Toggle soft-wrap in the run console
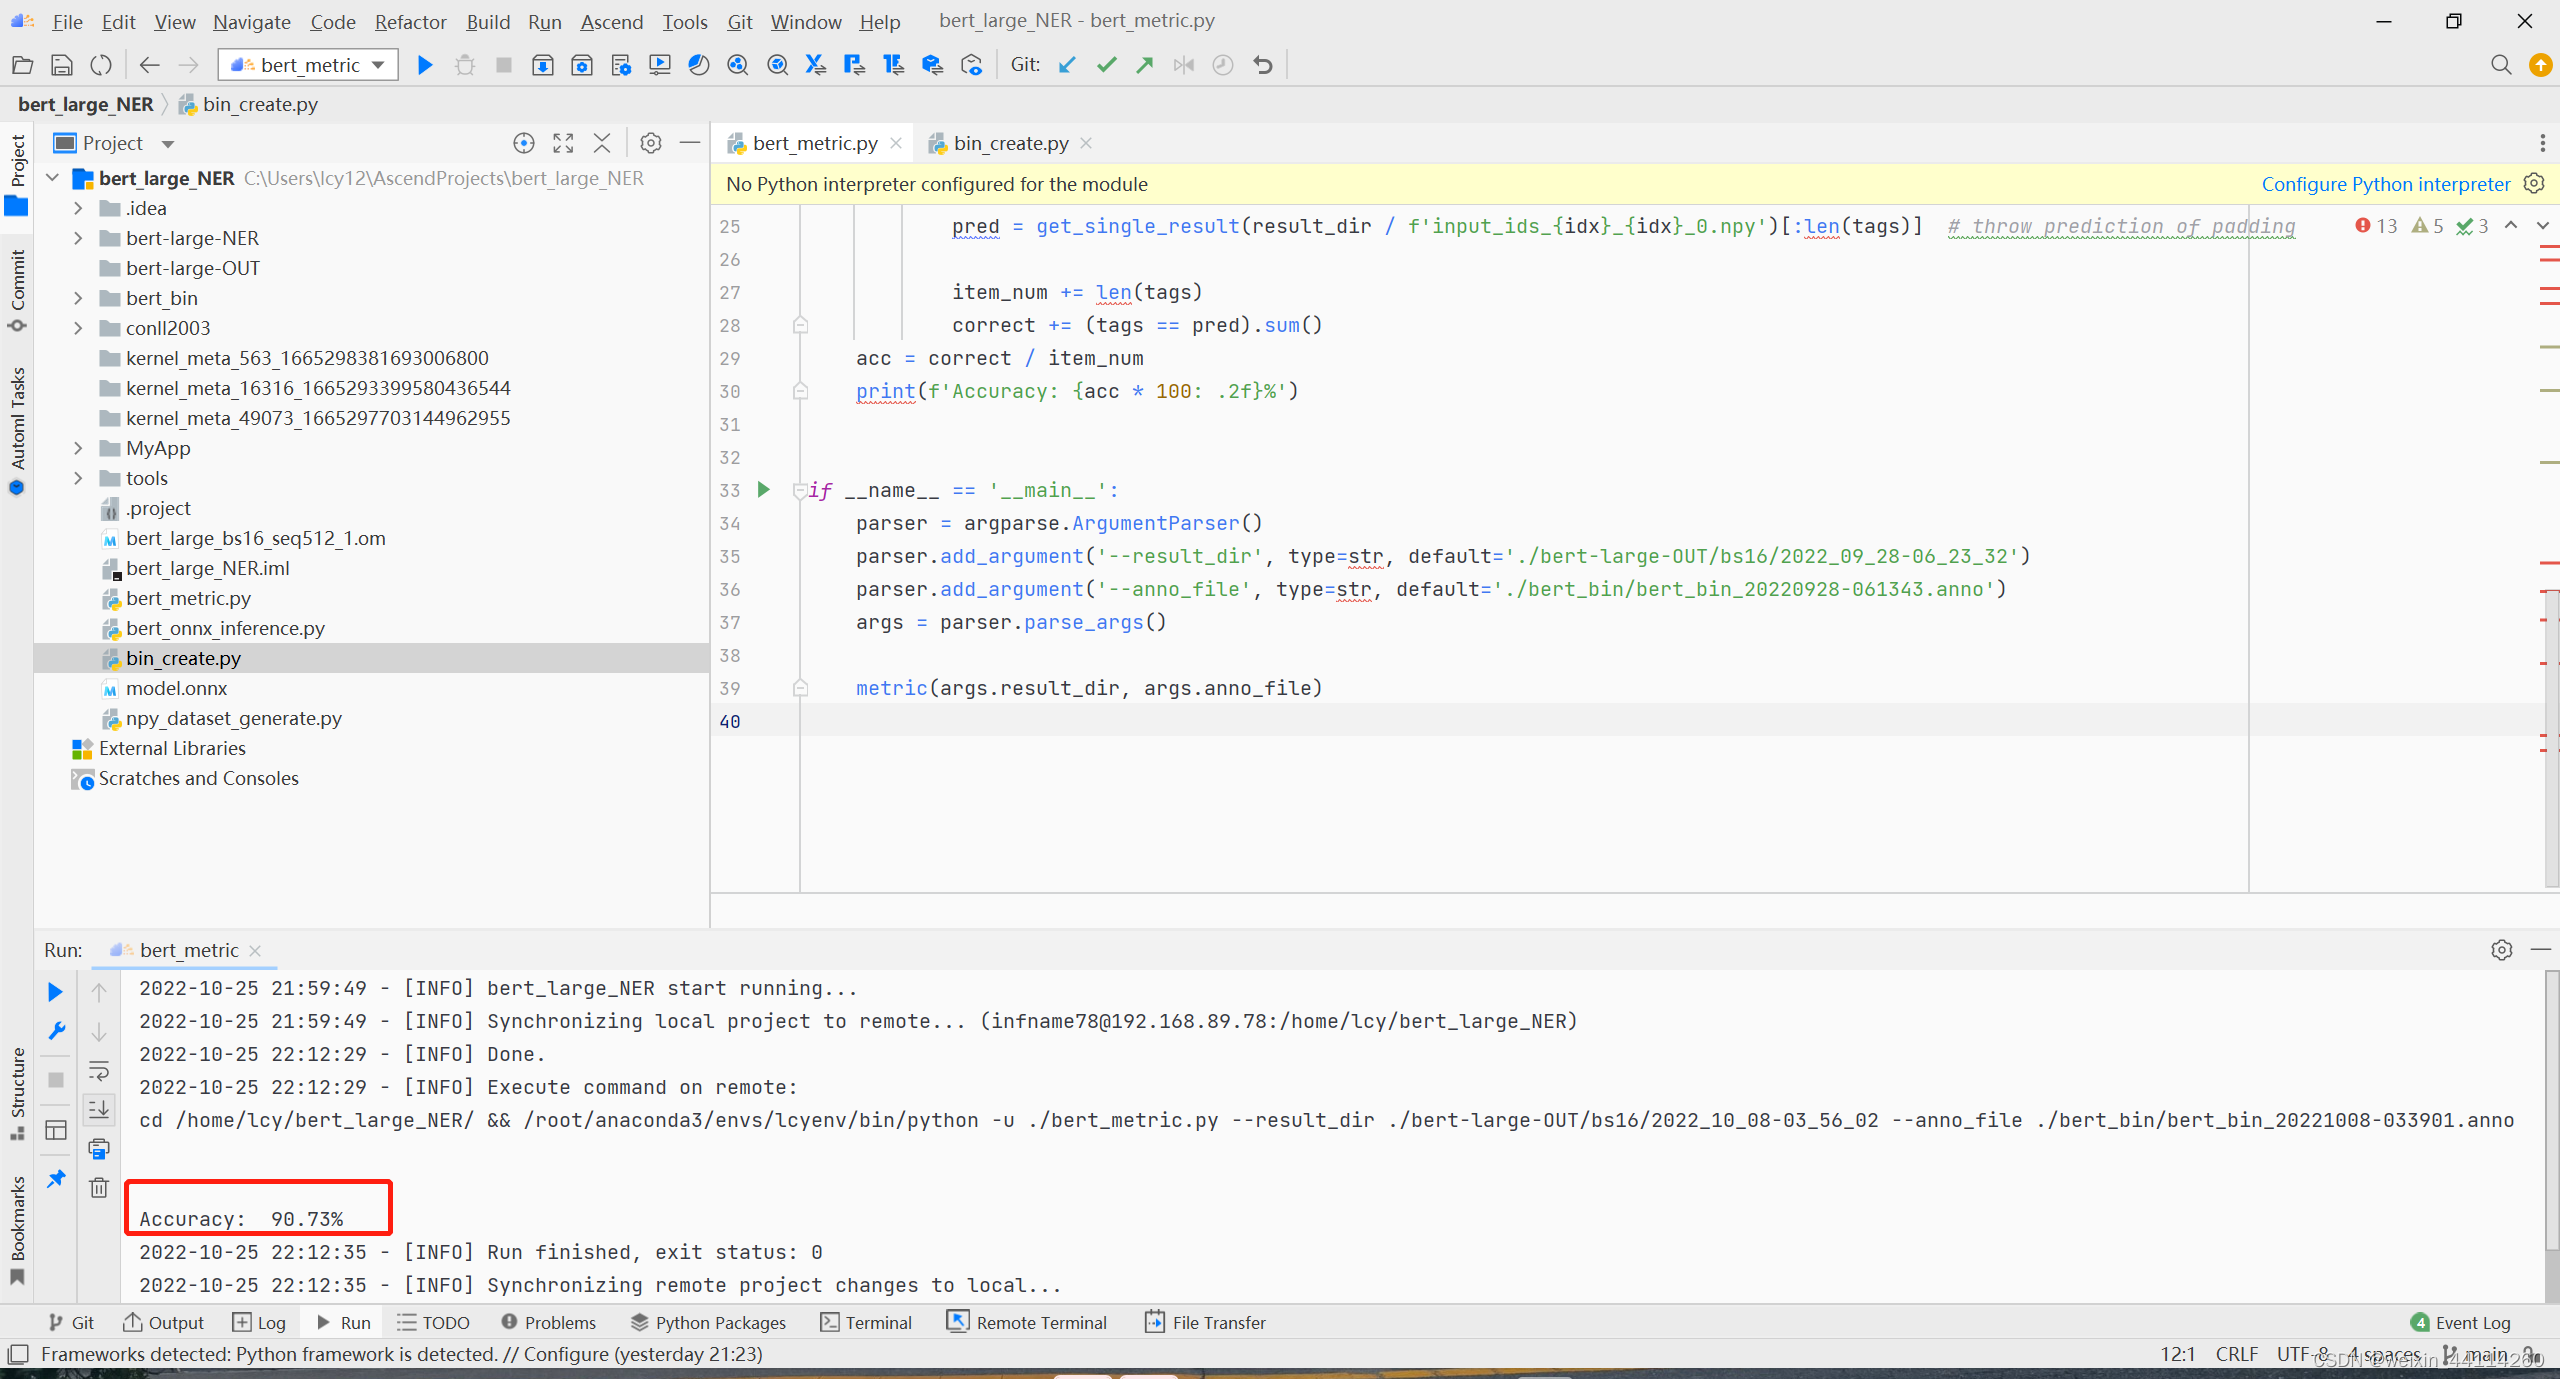2560x1379 pixels. point(99,1071)
